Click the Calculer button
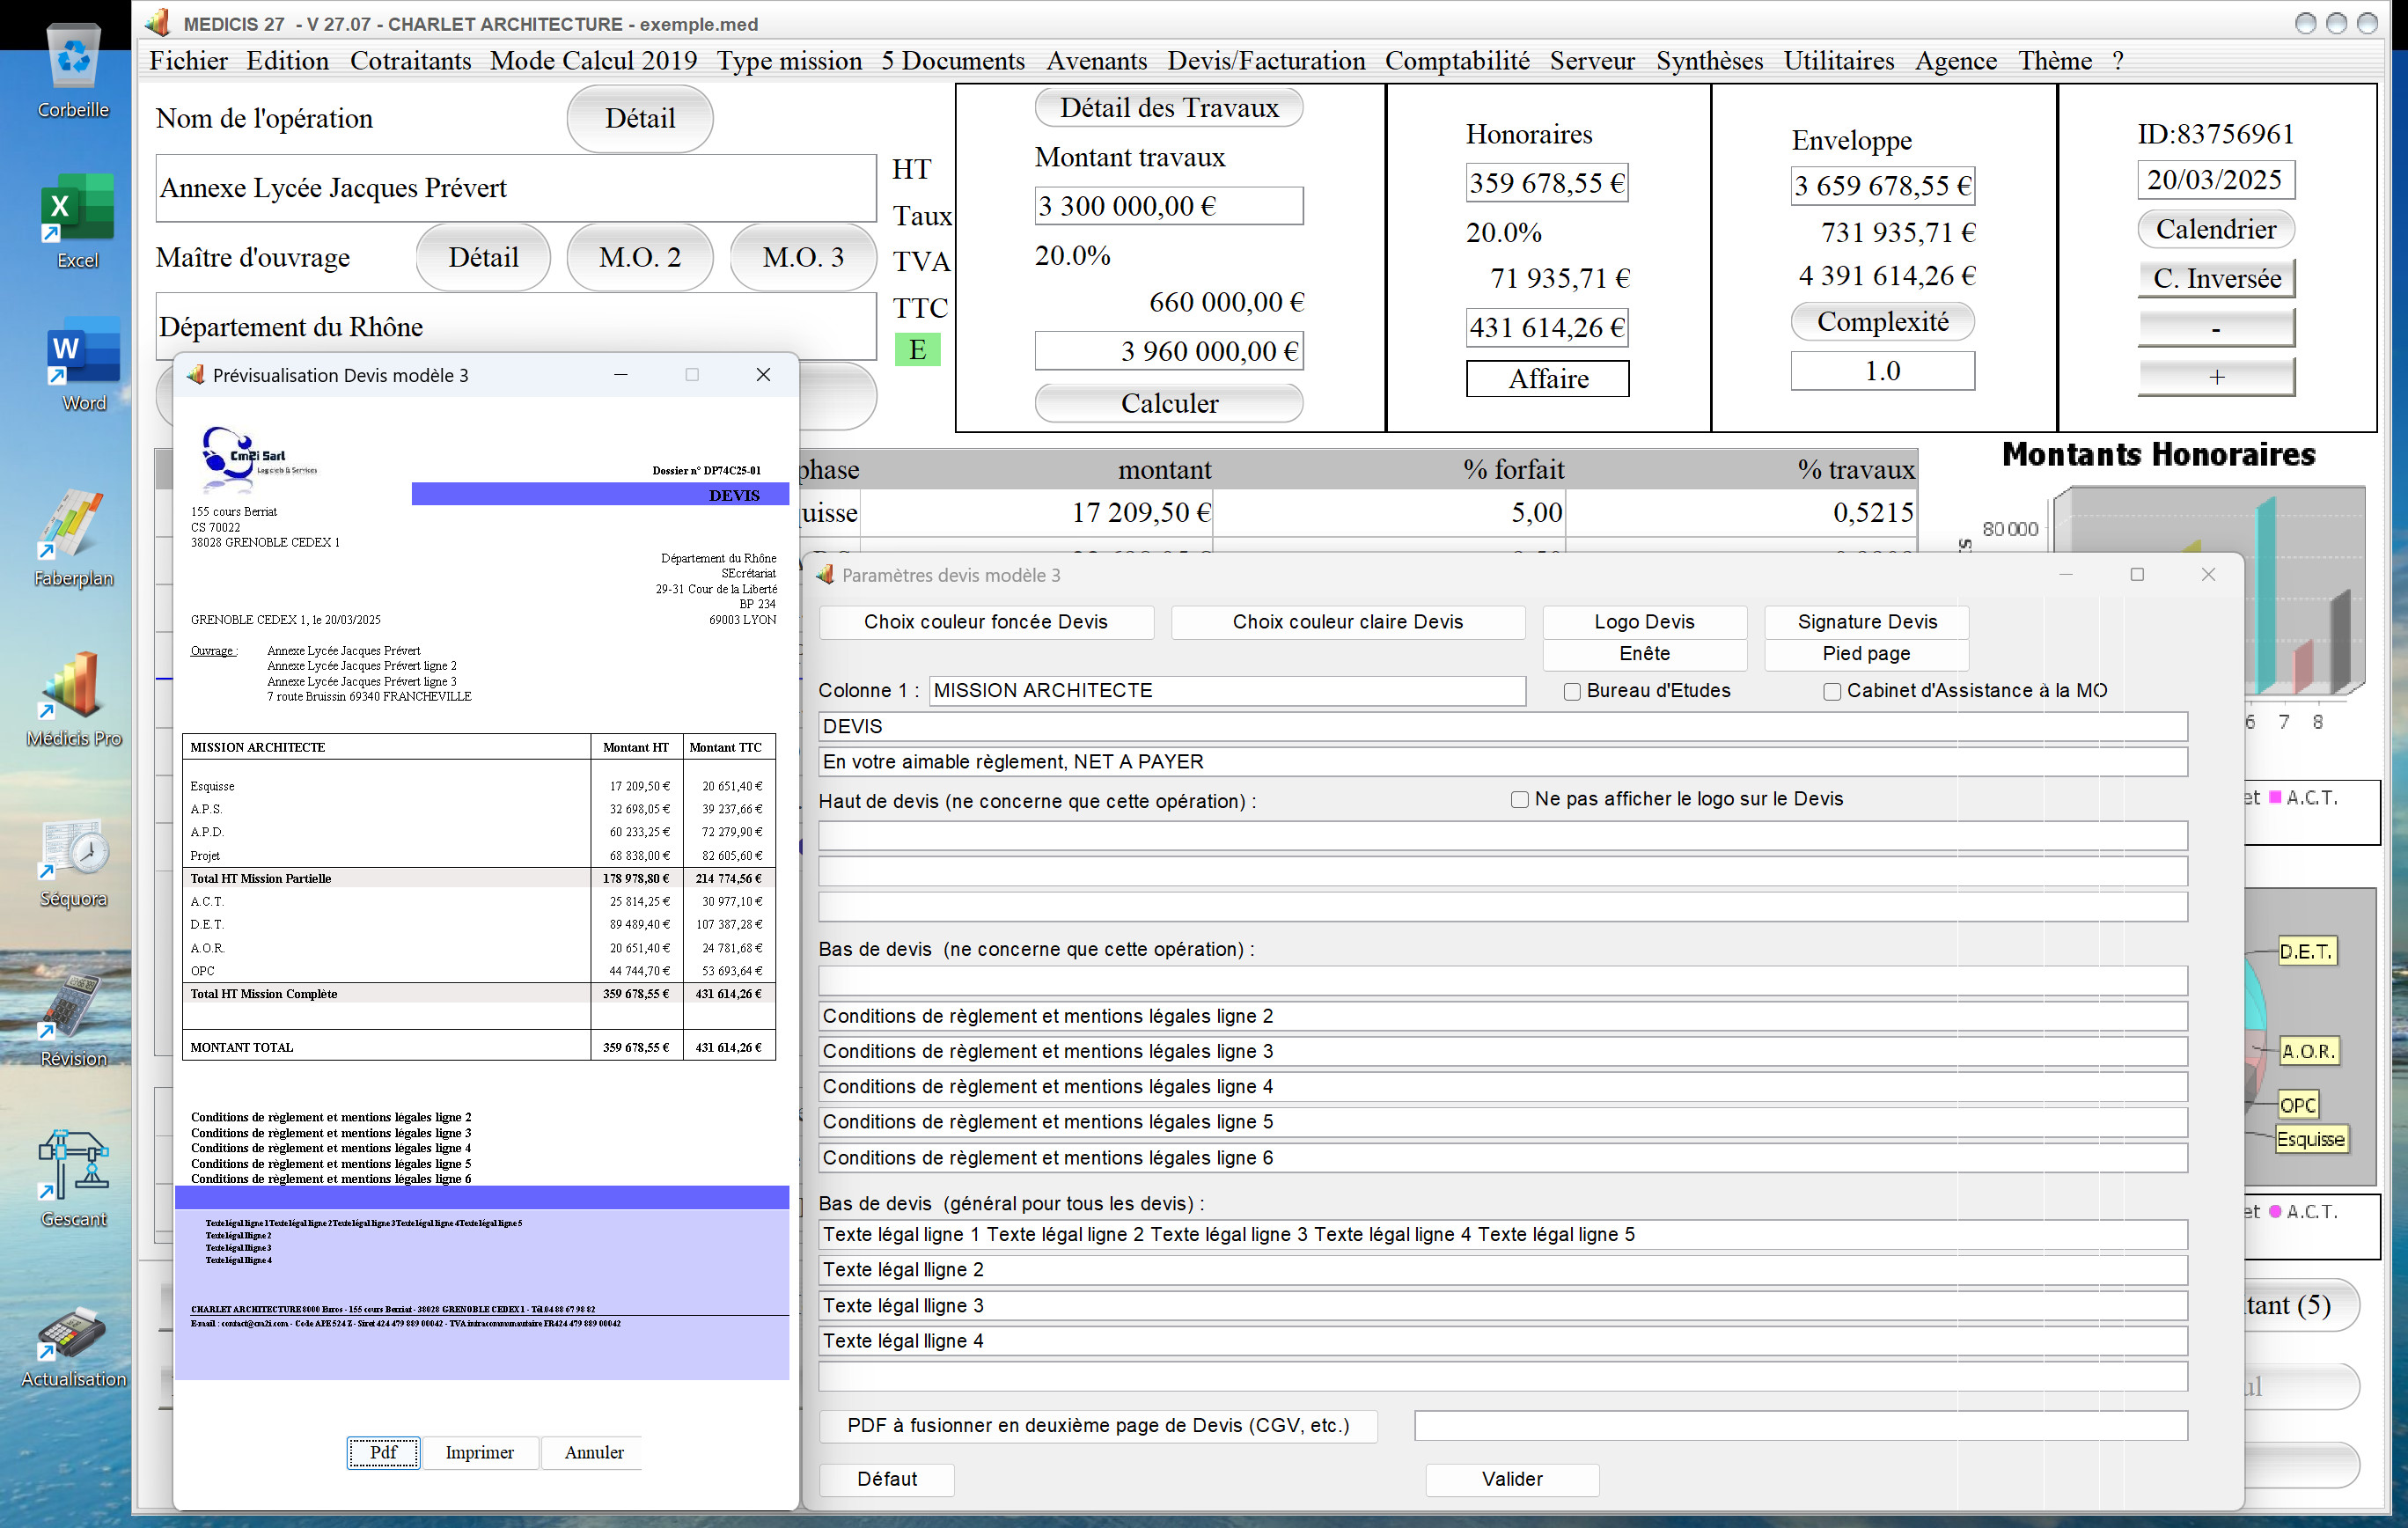This screenshot has height=1528, width=2408. [1169, 403]
